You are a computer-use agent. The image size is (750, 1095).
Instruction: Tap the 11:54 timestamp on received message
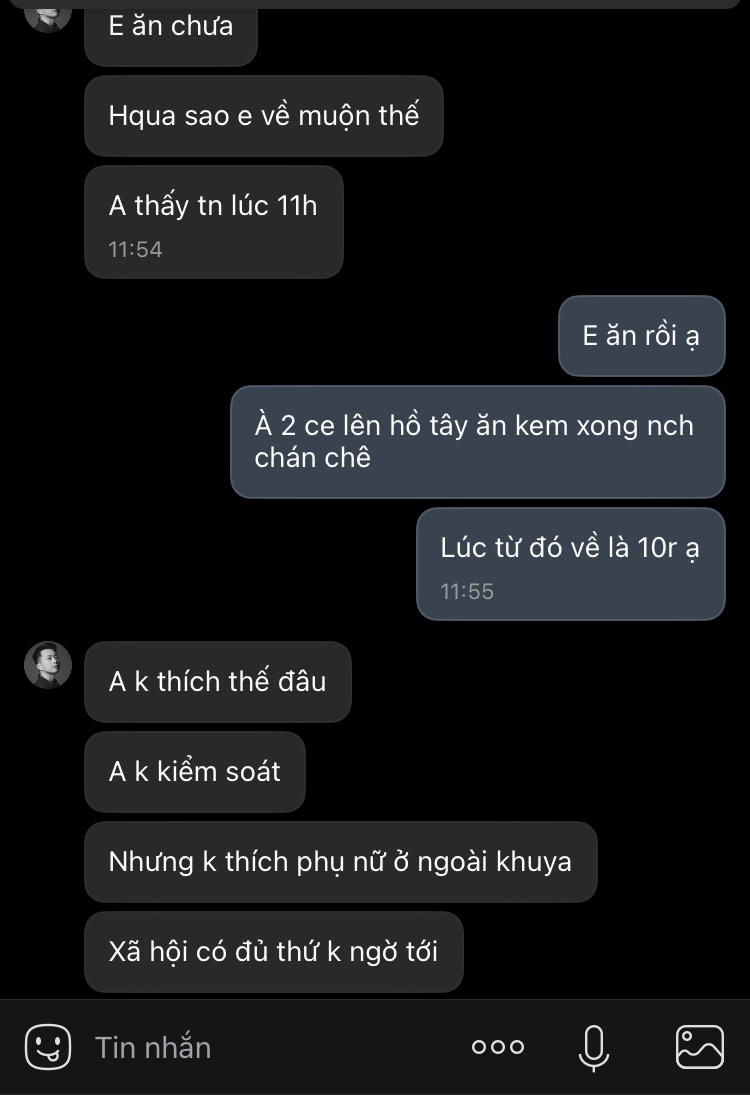[135, 249]
